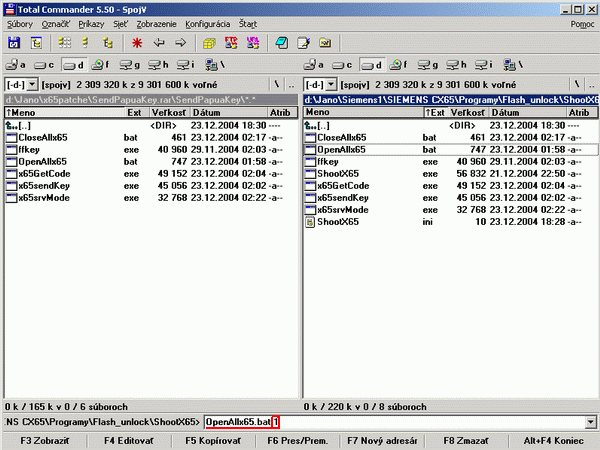600x450 pixels.
Task: Expand left panel drive dropdown
Action: (33, 84)
